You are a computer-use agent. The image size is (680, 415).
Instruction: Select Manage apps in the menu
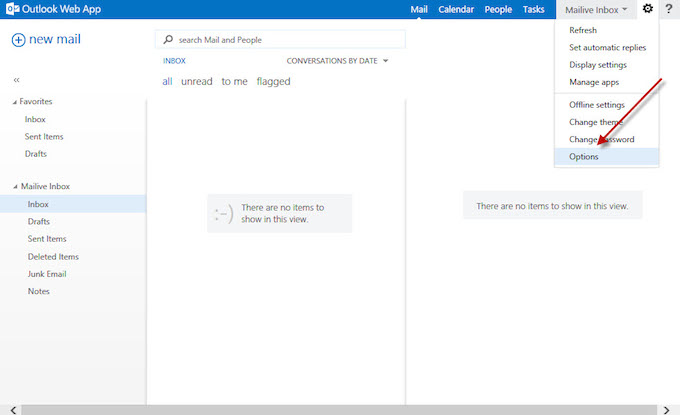pos(606,82)
